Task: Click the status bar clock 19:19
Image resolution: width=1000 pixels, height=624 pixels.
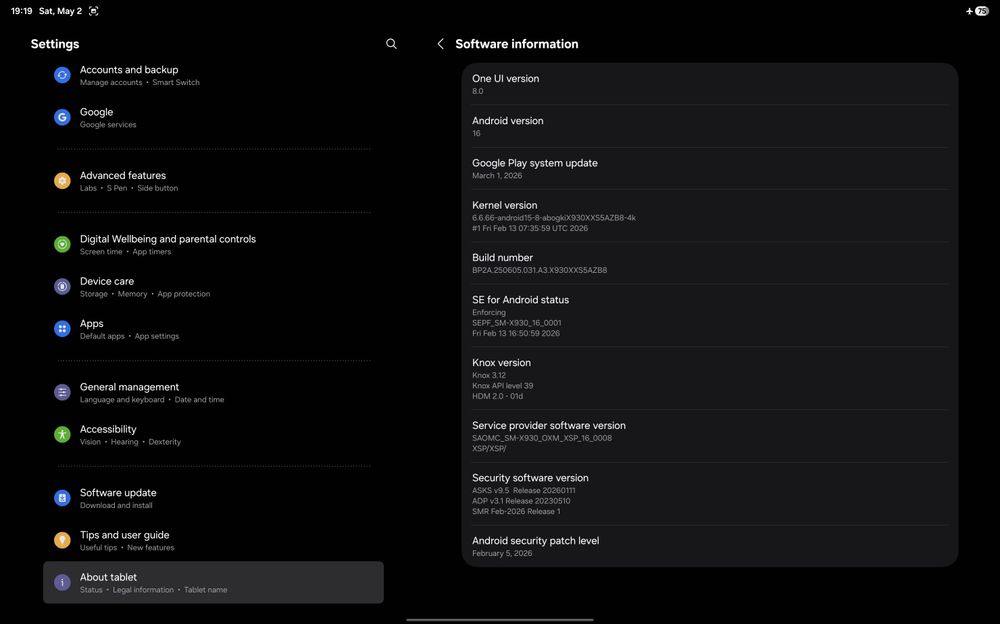Action: 22,11
